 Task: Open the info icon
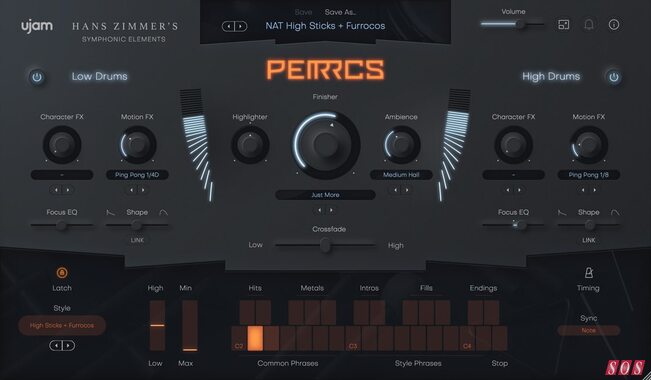[x=614, y=25]
